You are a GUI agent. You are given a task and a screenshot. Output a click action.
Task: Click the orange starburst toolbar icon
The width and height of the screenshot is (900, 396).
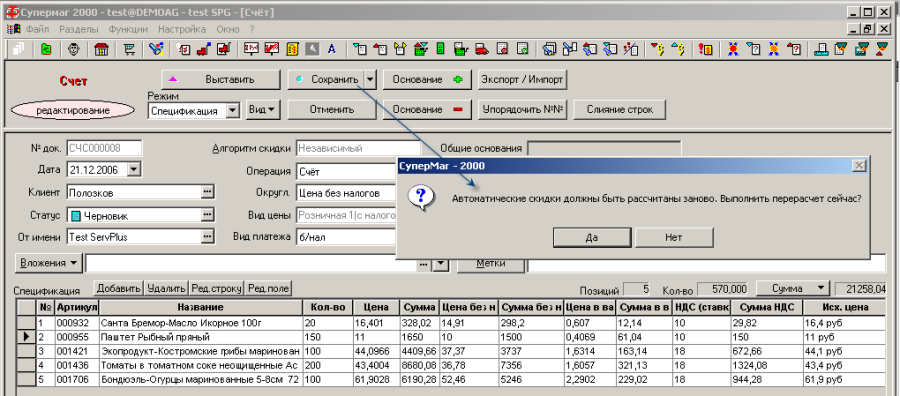[x=774, y=49]
